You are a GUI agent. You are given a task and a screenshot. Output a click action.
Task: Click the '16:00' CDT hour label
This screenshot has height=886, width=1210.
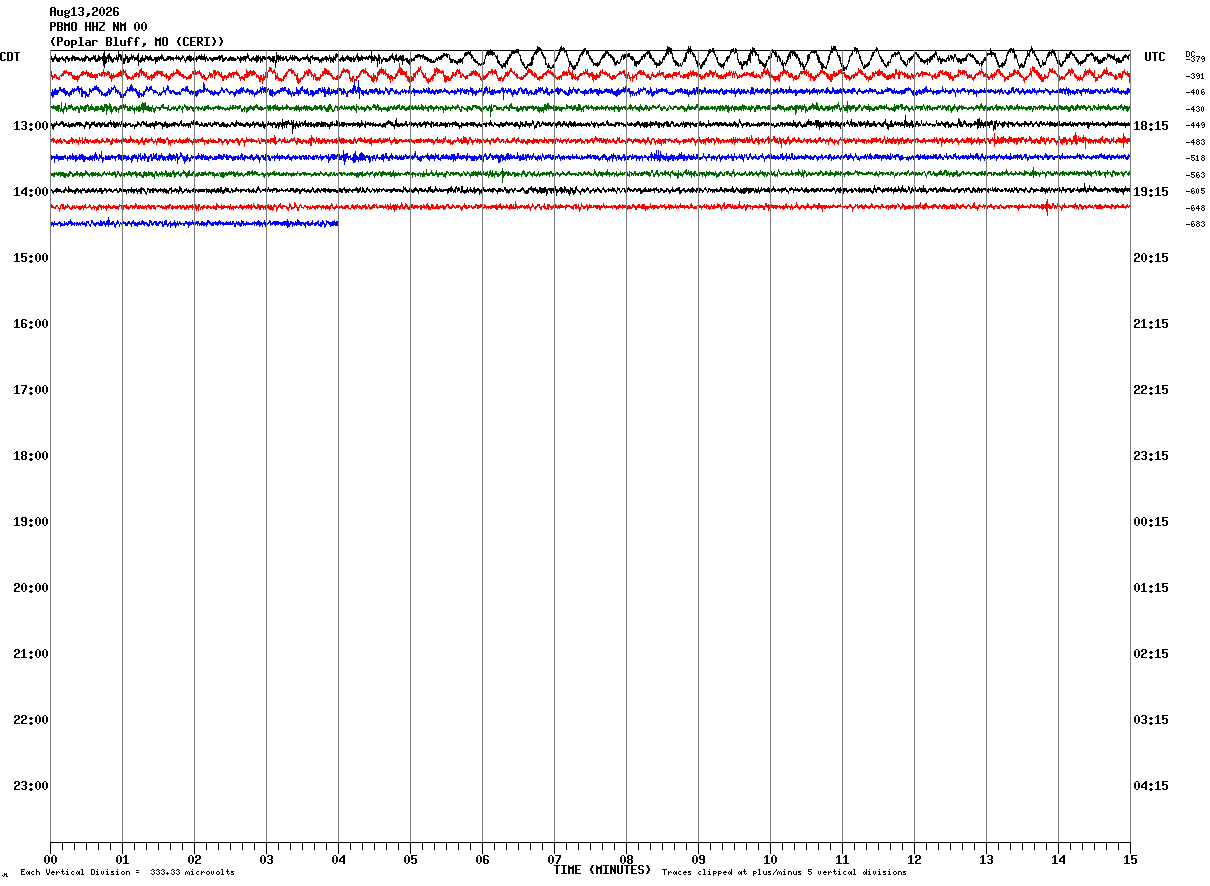31,324
